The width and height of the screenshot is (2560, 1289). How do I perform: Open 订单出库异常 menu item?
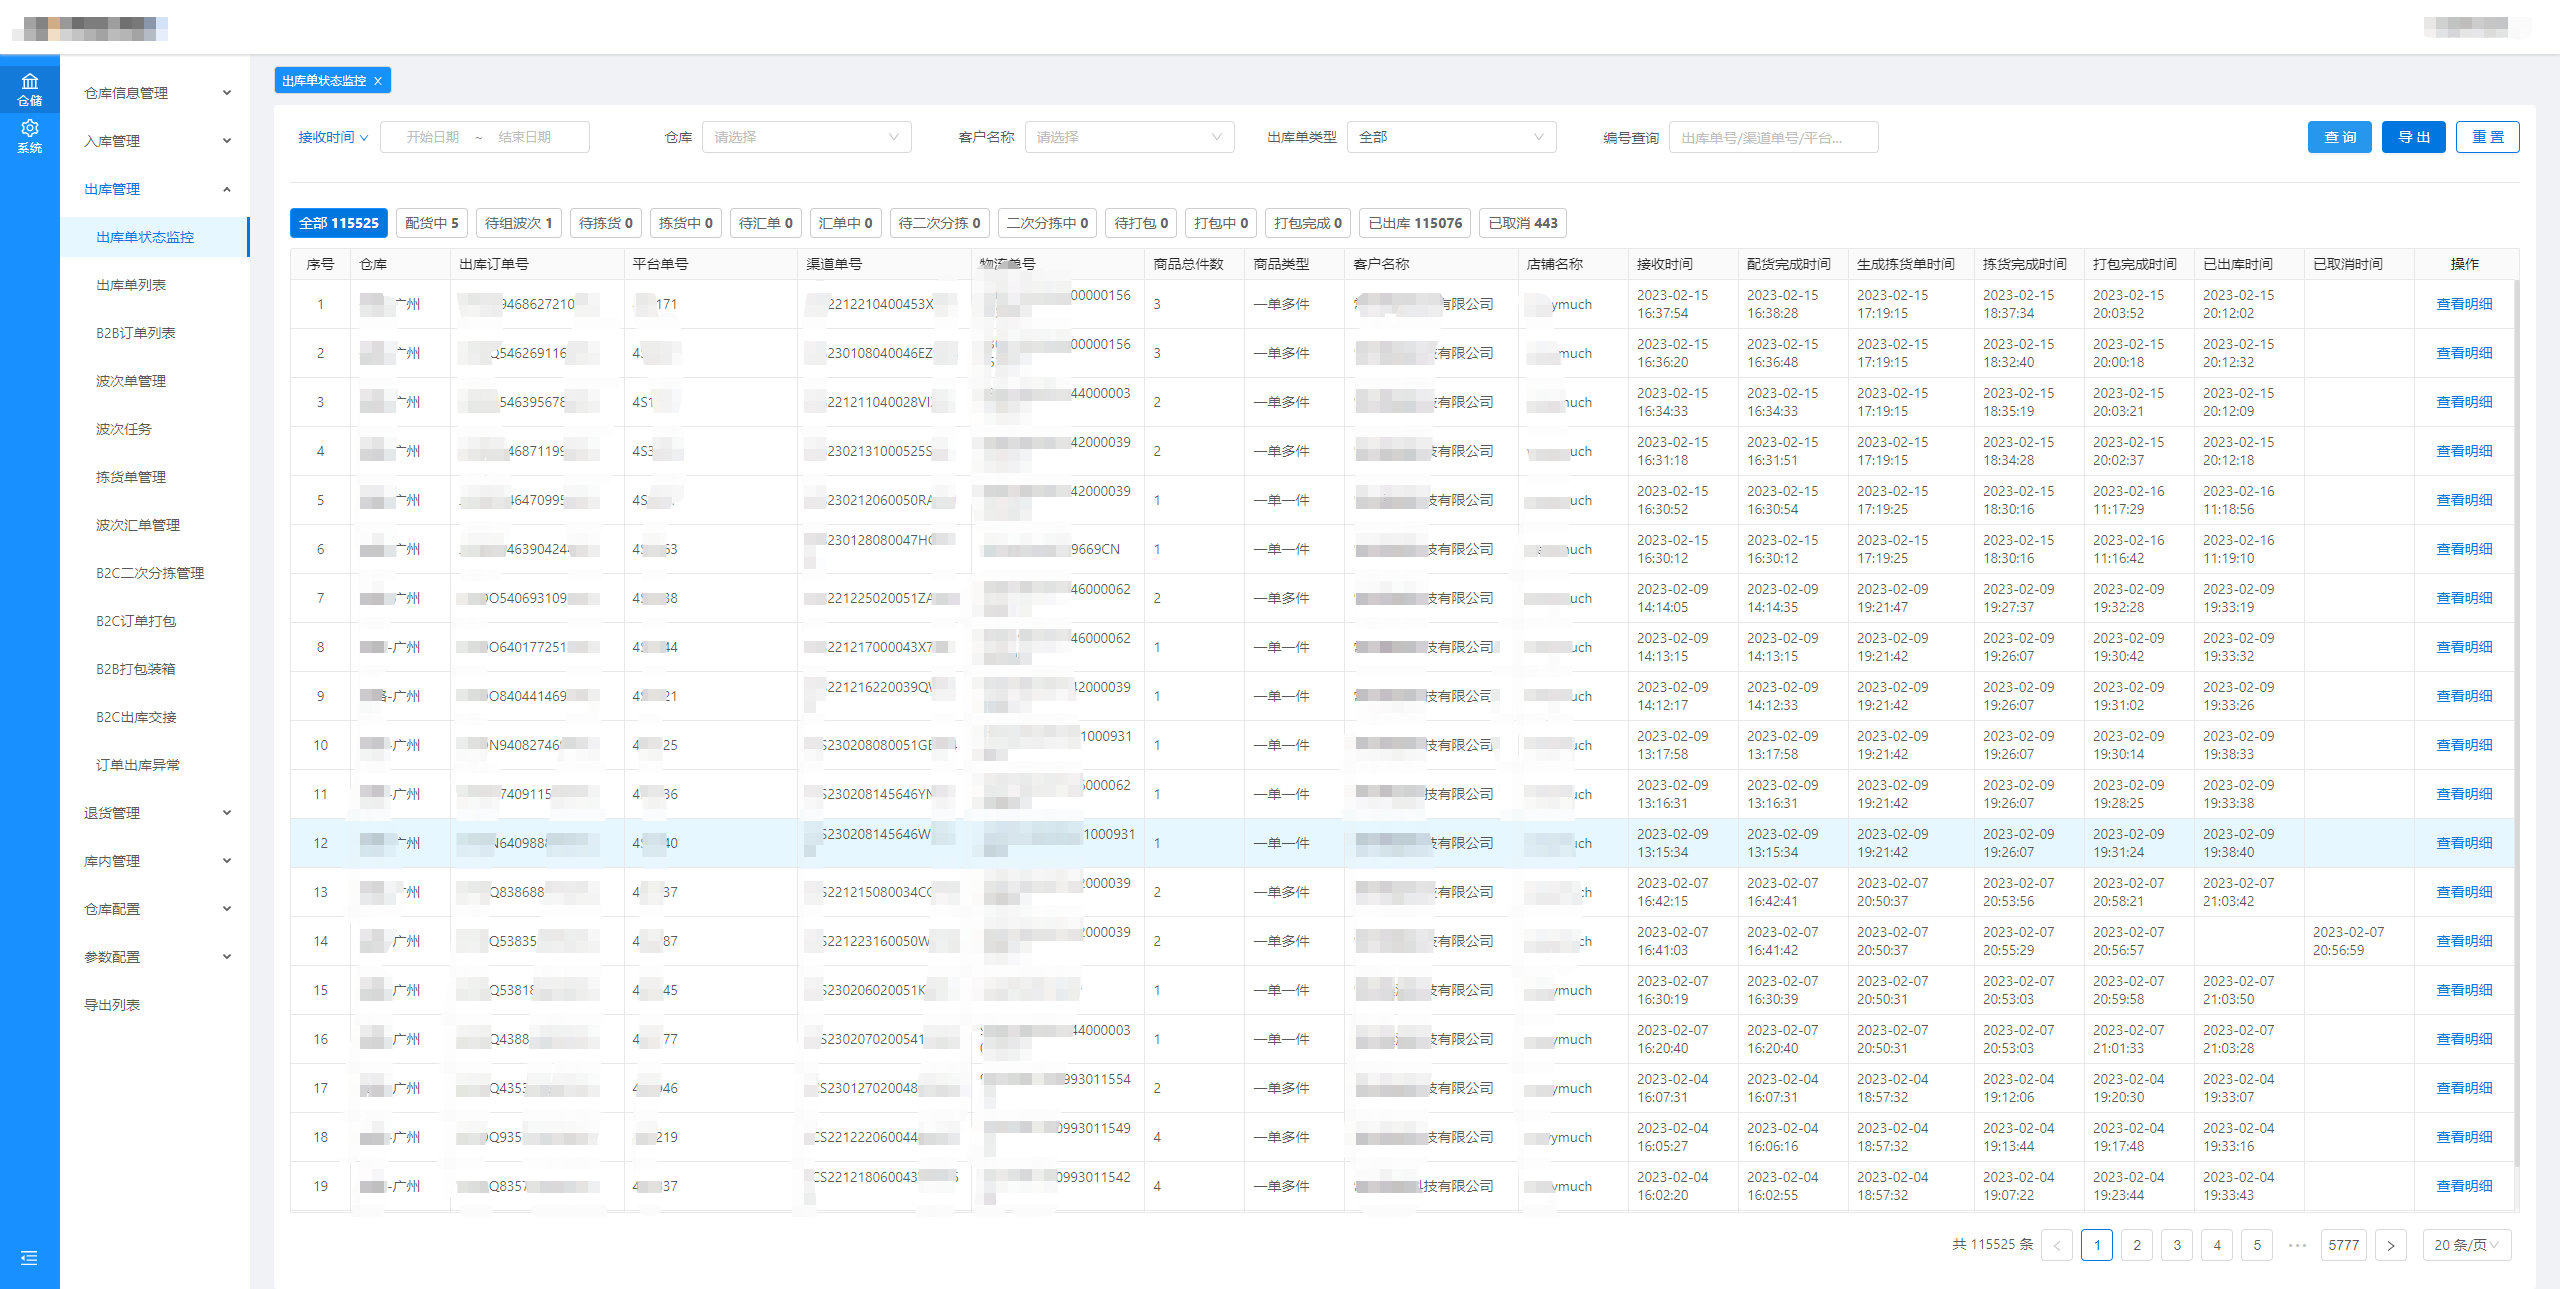point(155,765)
